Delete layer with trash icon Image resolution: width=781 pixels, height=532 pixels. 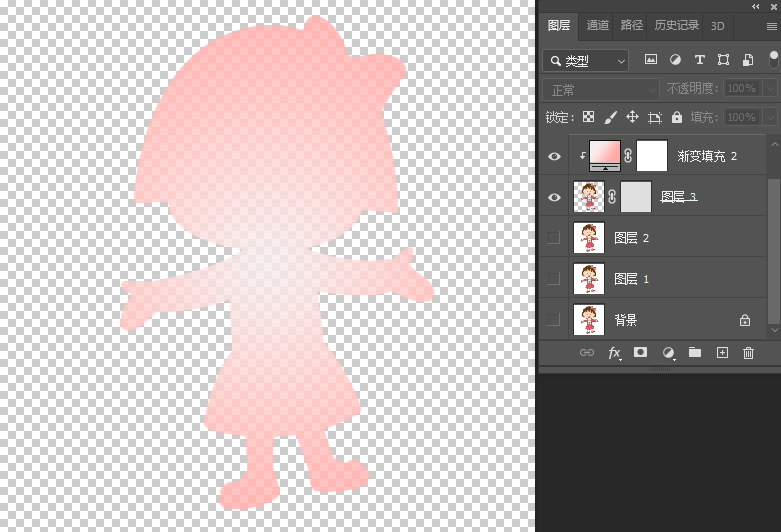[748, 353]
